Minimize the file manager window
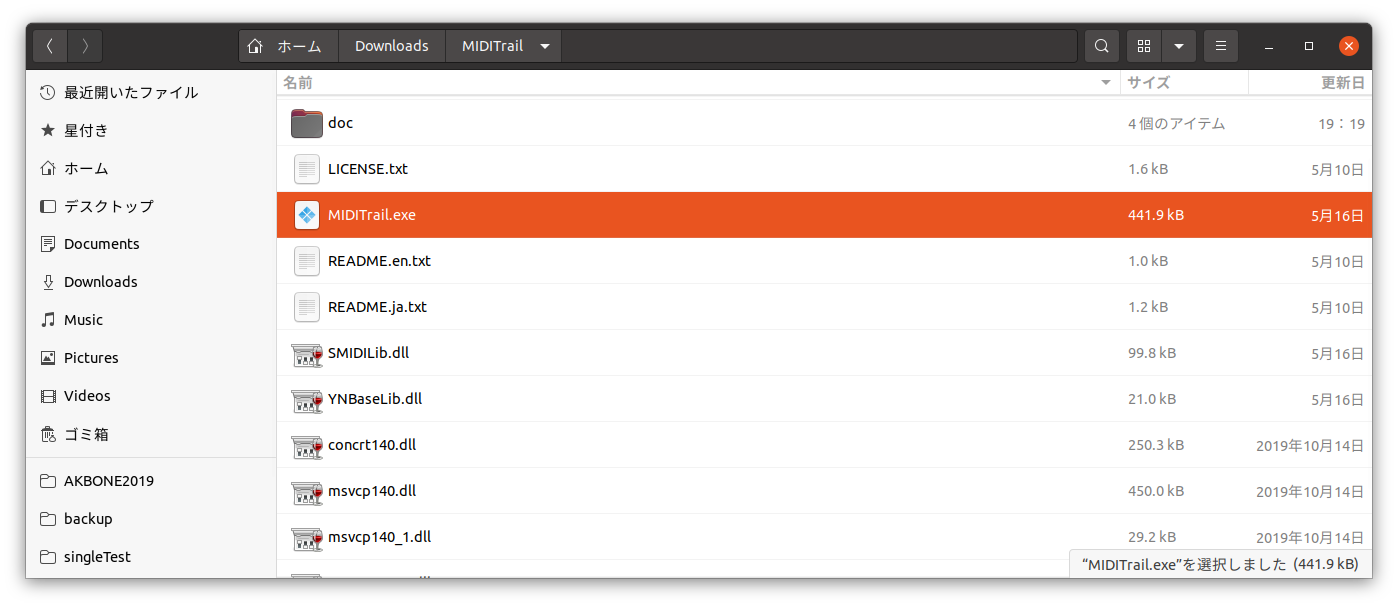This screenshot has width=1398, height=607. [1269, 46]
